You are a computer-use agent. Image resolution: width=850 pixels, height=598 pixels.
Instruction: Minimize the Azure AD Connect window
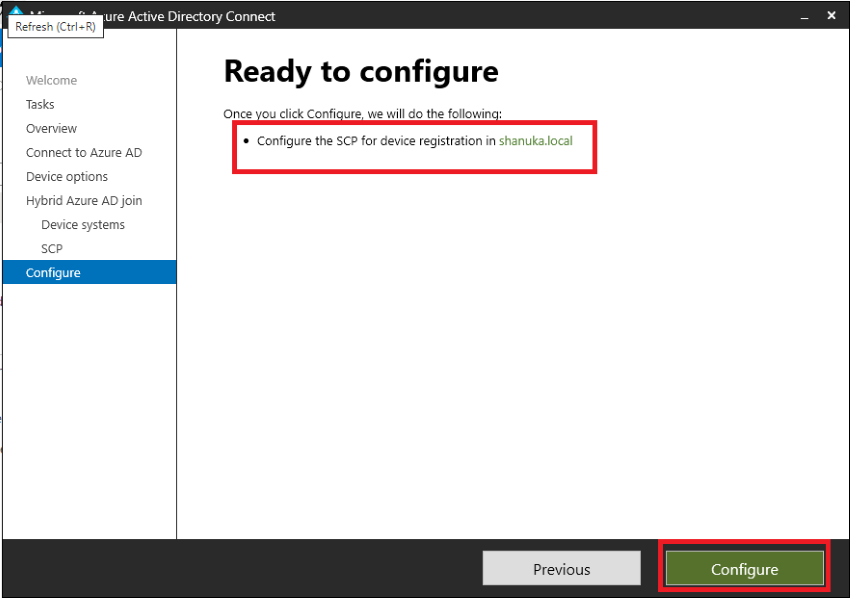[805, 16]
